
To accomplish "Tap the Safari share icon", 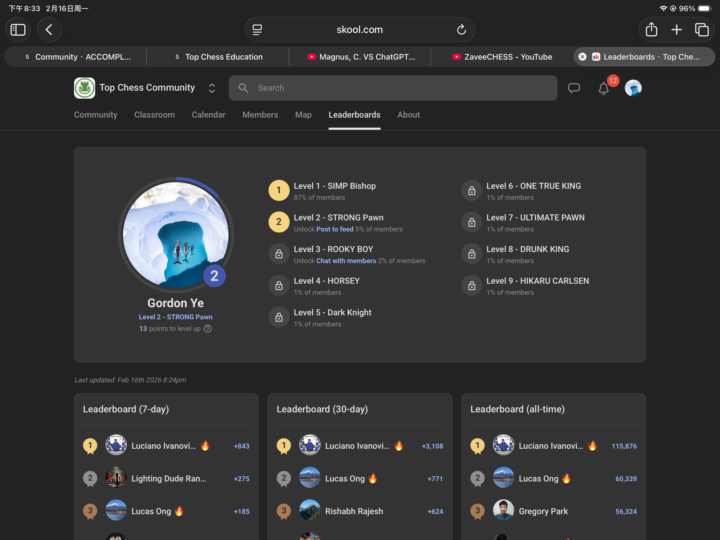I will click(x=651, y=30).
